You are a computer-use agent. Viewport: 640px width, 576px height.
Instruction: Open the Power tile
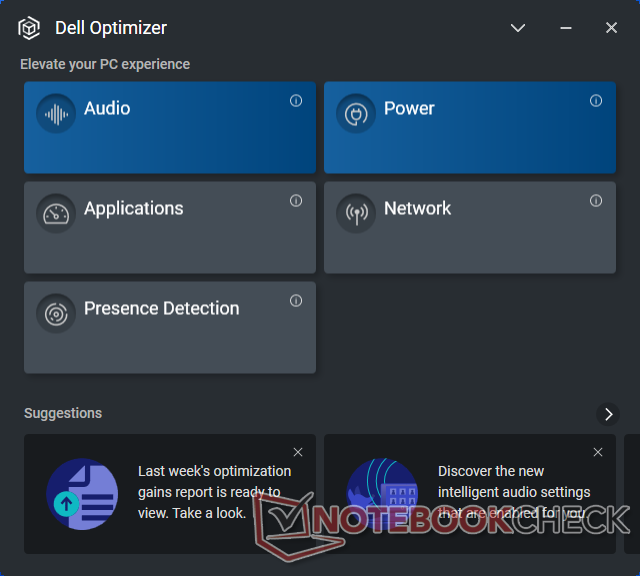(x=470, y=127)
